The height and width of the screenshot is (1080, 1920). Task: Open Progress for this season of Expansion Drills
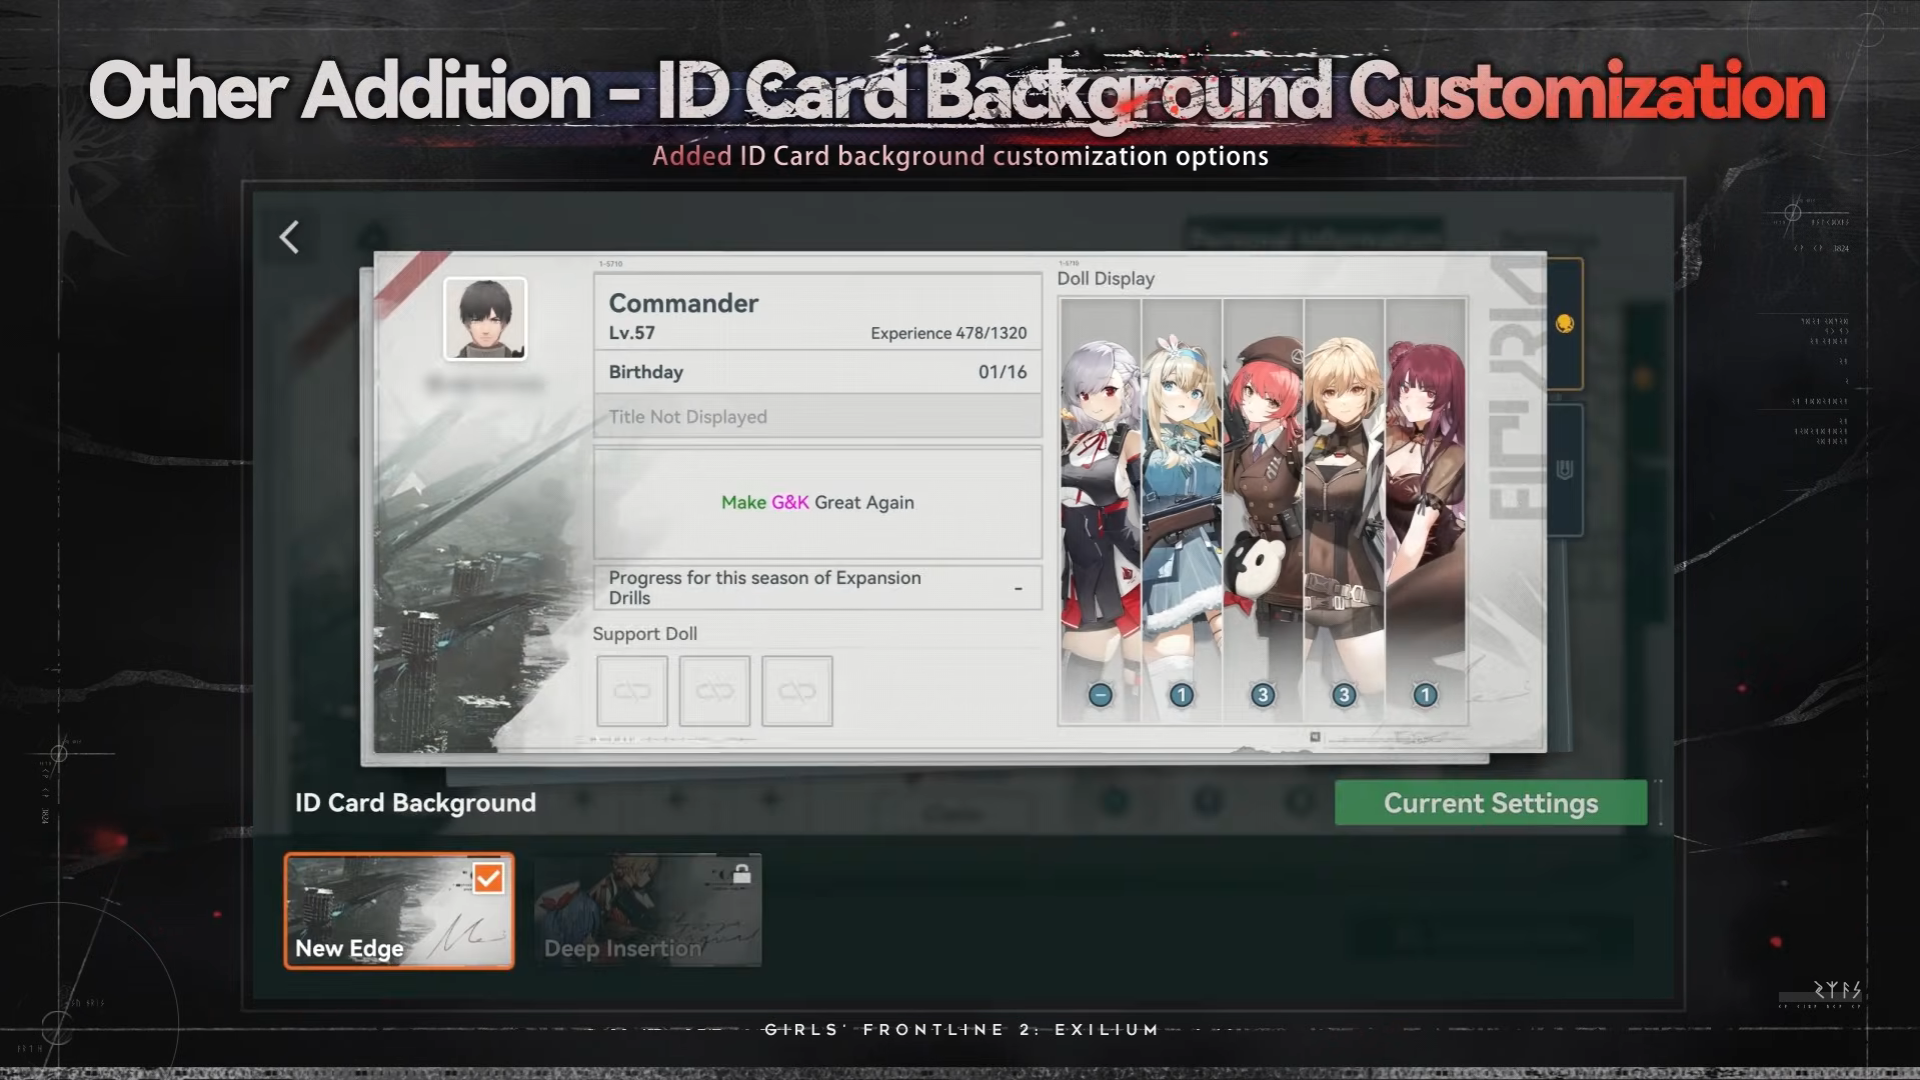(x=818, y=588)
